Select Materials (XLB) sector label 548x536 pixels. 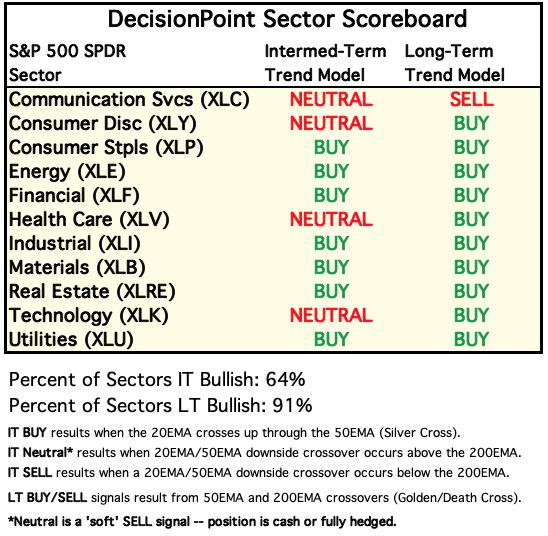click(x=77, y=268)
